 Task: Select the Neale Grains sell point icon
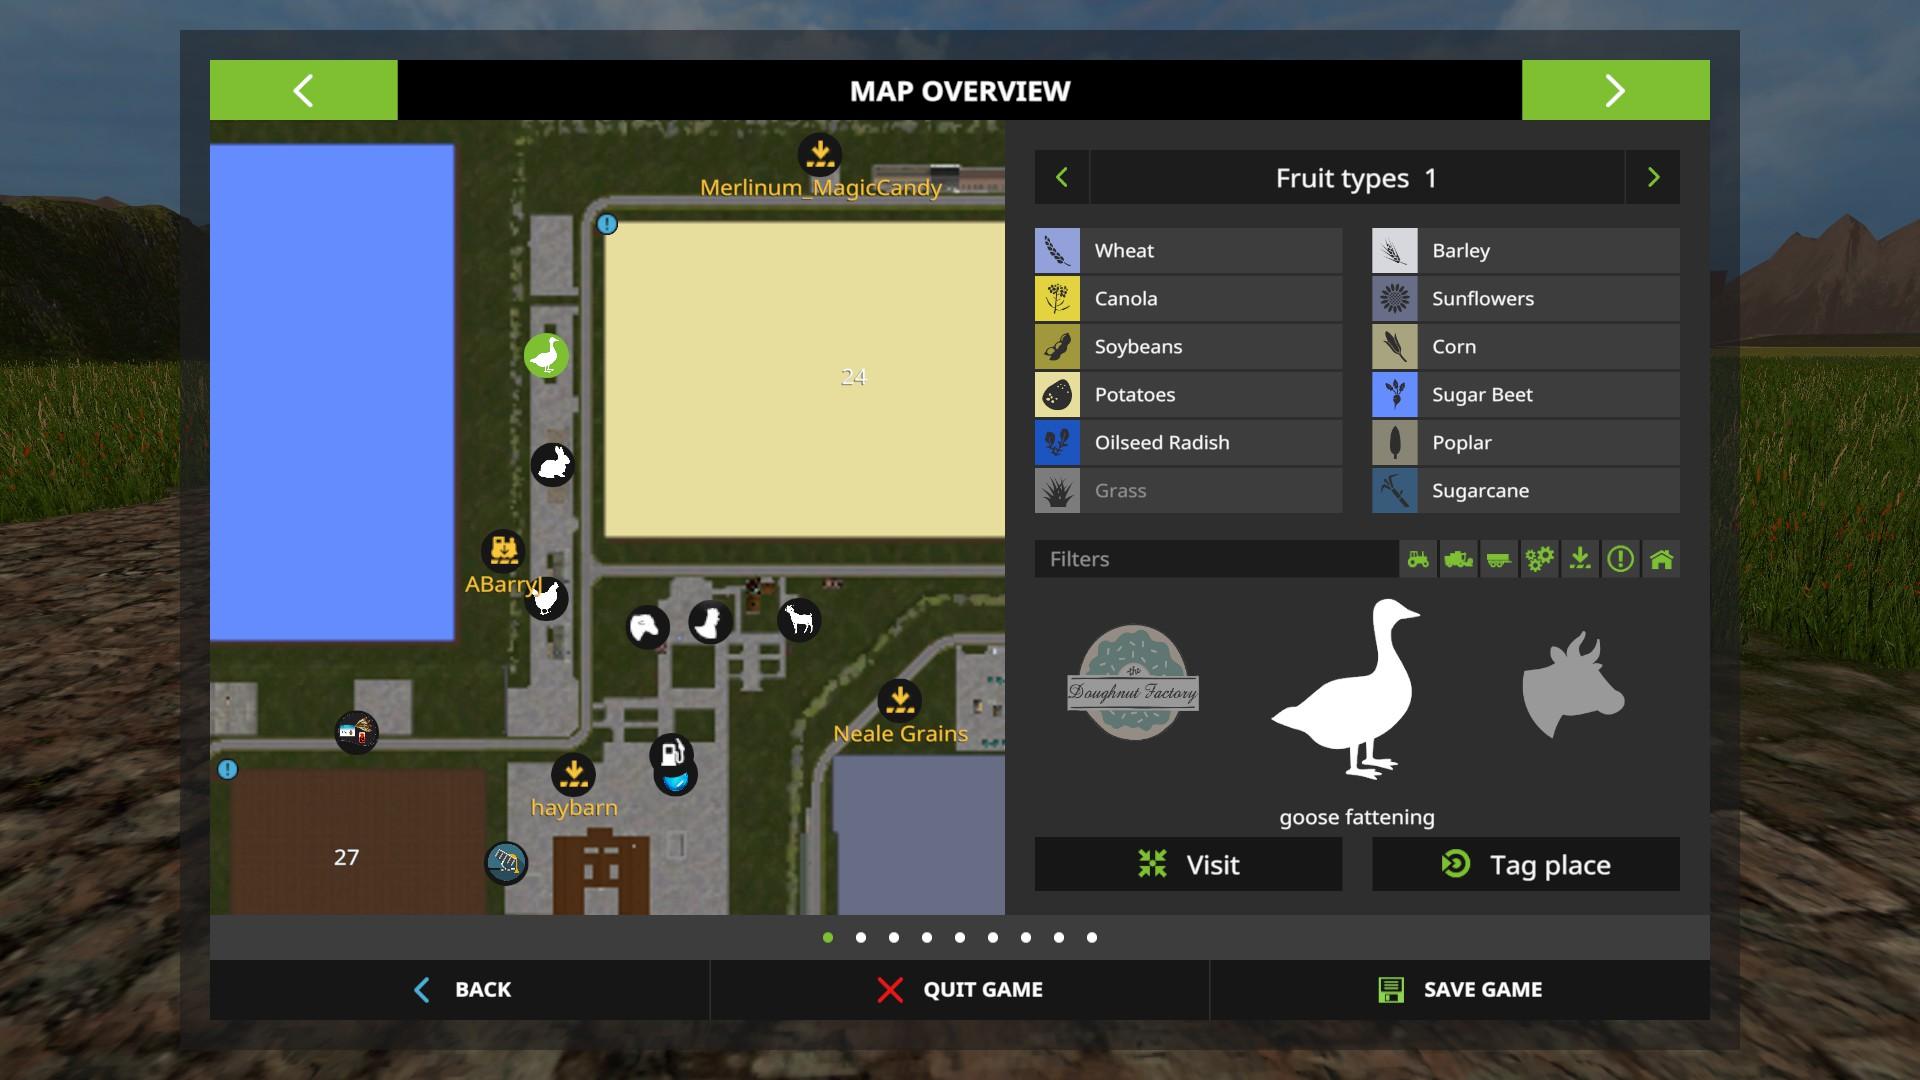[x=899, y=700]
